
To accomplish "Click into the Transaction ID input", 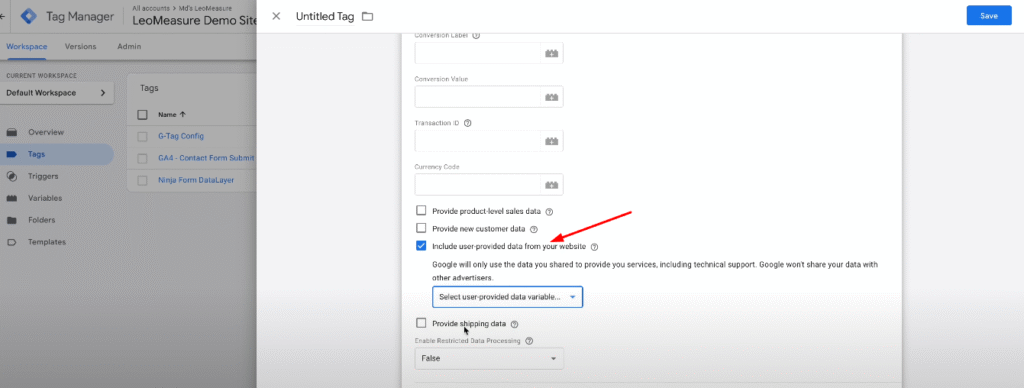I will 478,141.
